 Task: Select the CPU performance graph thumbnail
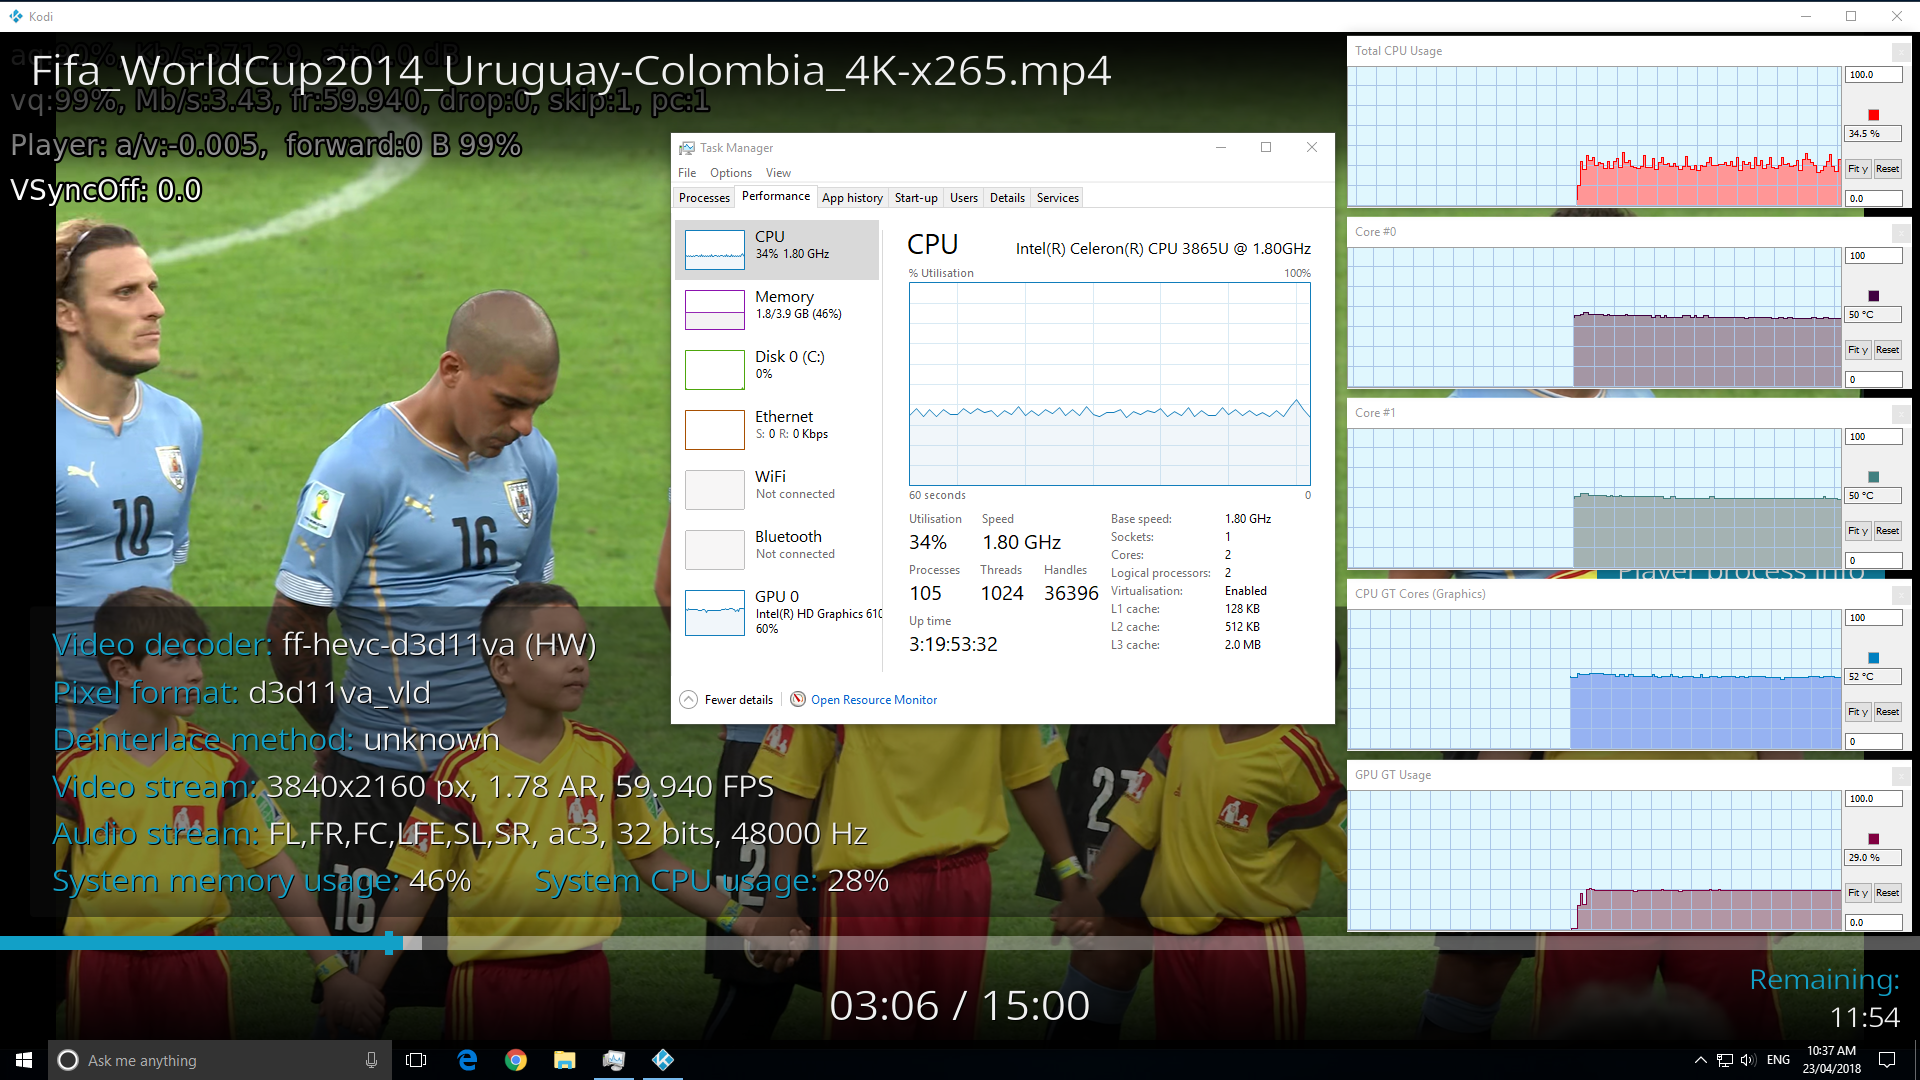714,250
